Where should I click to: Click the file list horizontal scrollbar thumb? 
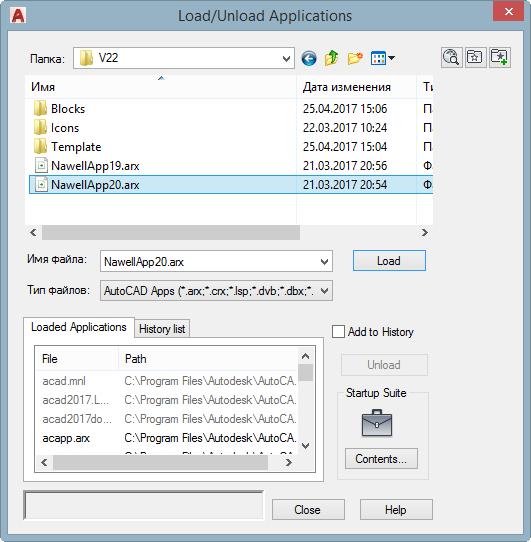click(x=171, y=233)
